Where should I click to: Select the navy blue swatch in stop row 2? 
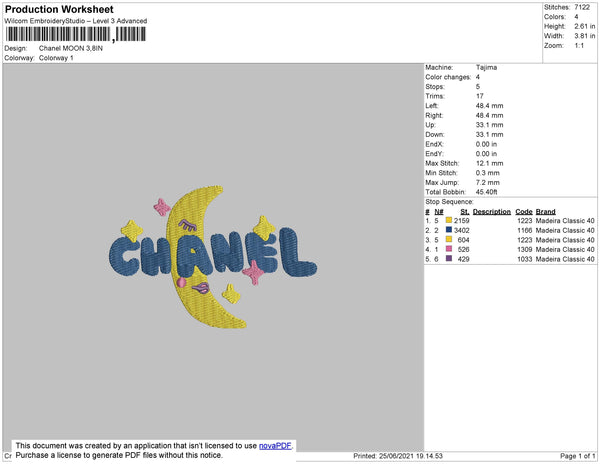click(x=449, y=230)
